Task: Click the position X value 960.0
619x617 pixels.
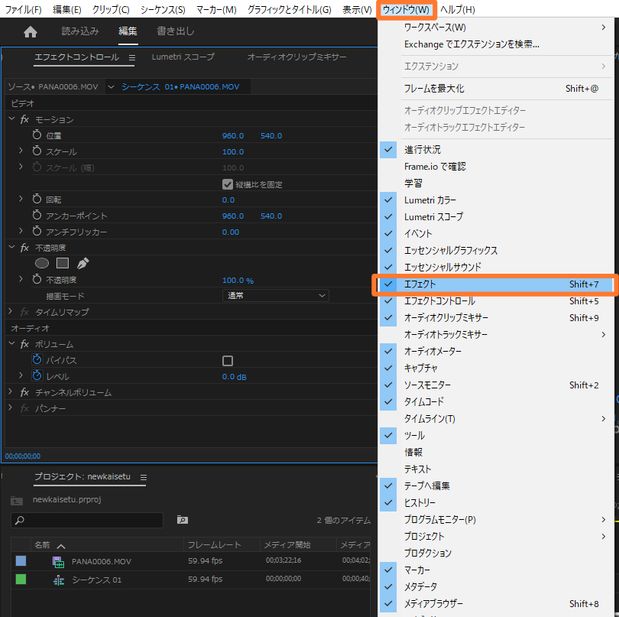Action: coord(233,136)
